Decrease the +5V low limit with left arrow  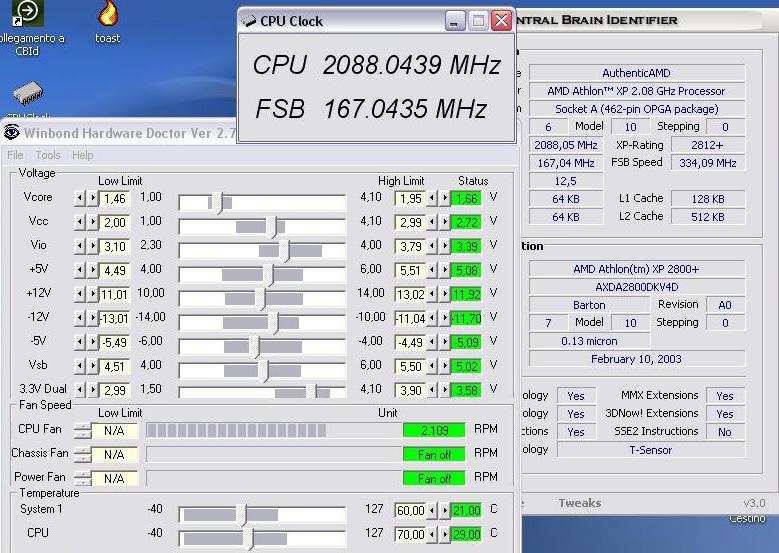click(x=79, y=270)
